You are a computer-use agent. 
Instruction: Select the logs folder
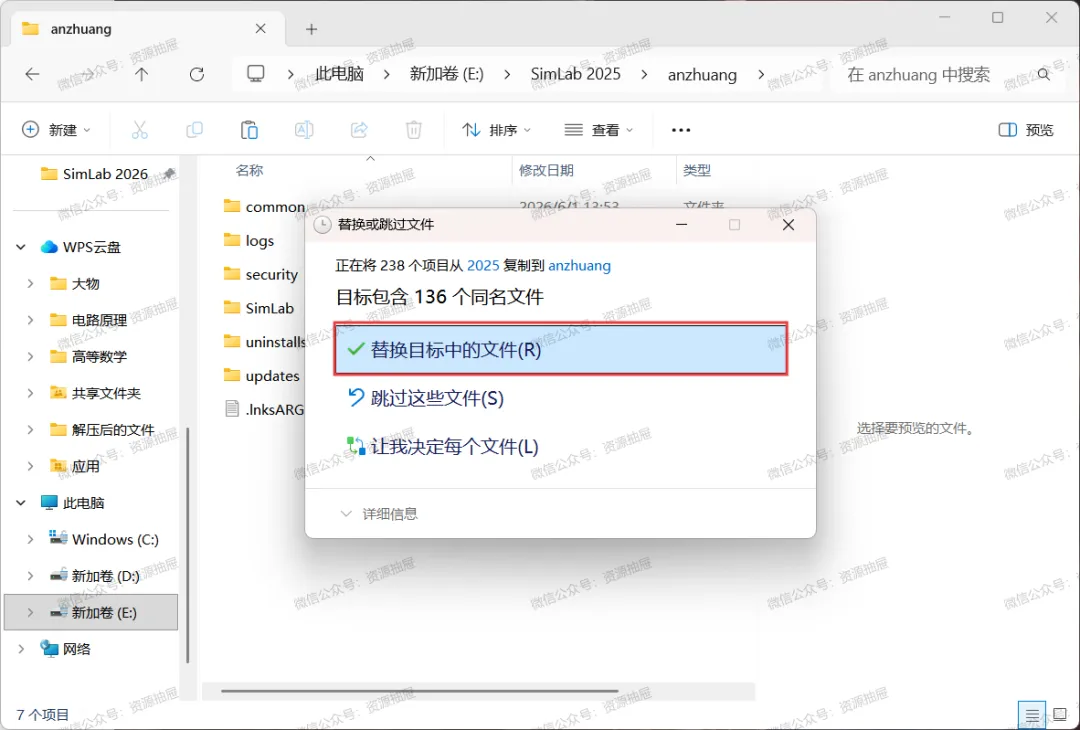[x=249, y=240]
